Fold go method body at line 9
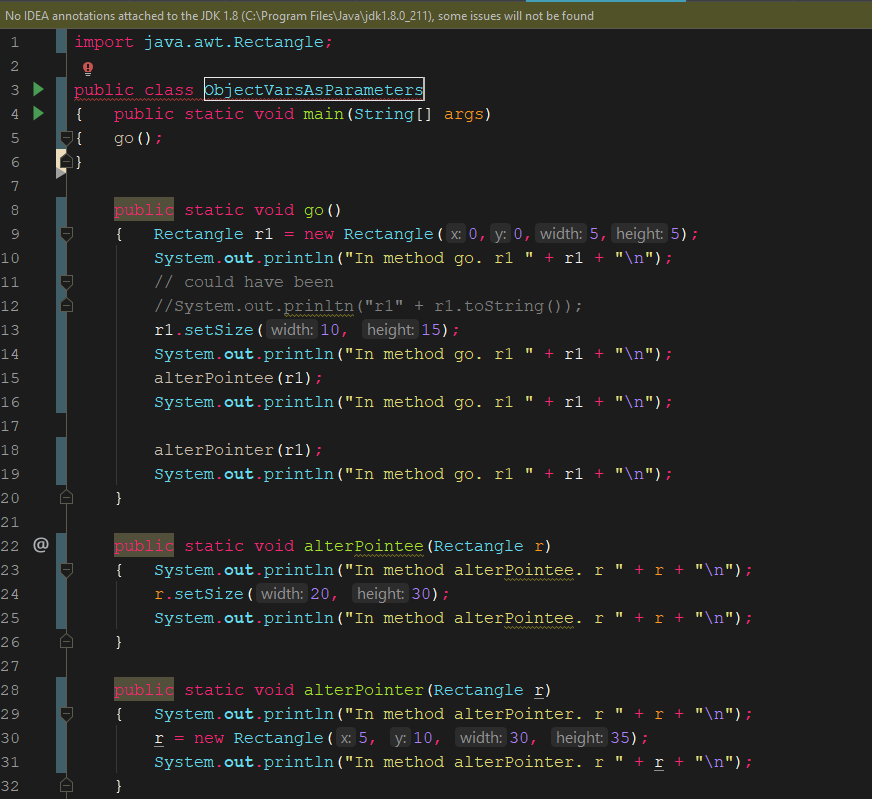This screenshot has width=872, height=799. coord(66,234)
